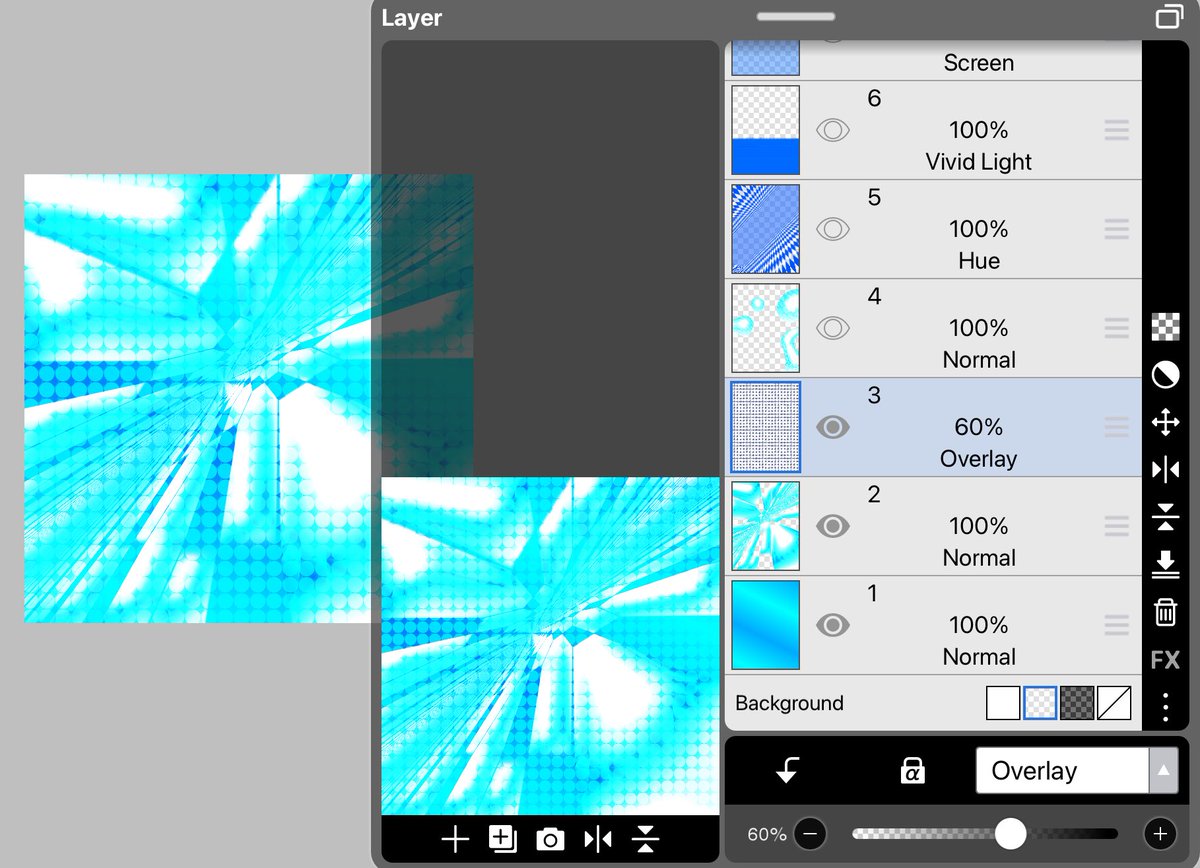Add a new layer with plus icon
Image resolution: width=1200 pixels, height=868 pixels.
point(455,839)
